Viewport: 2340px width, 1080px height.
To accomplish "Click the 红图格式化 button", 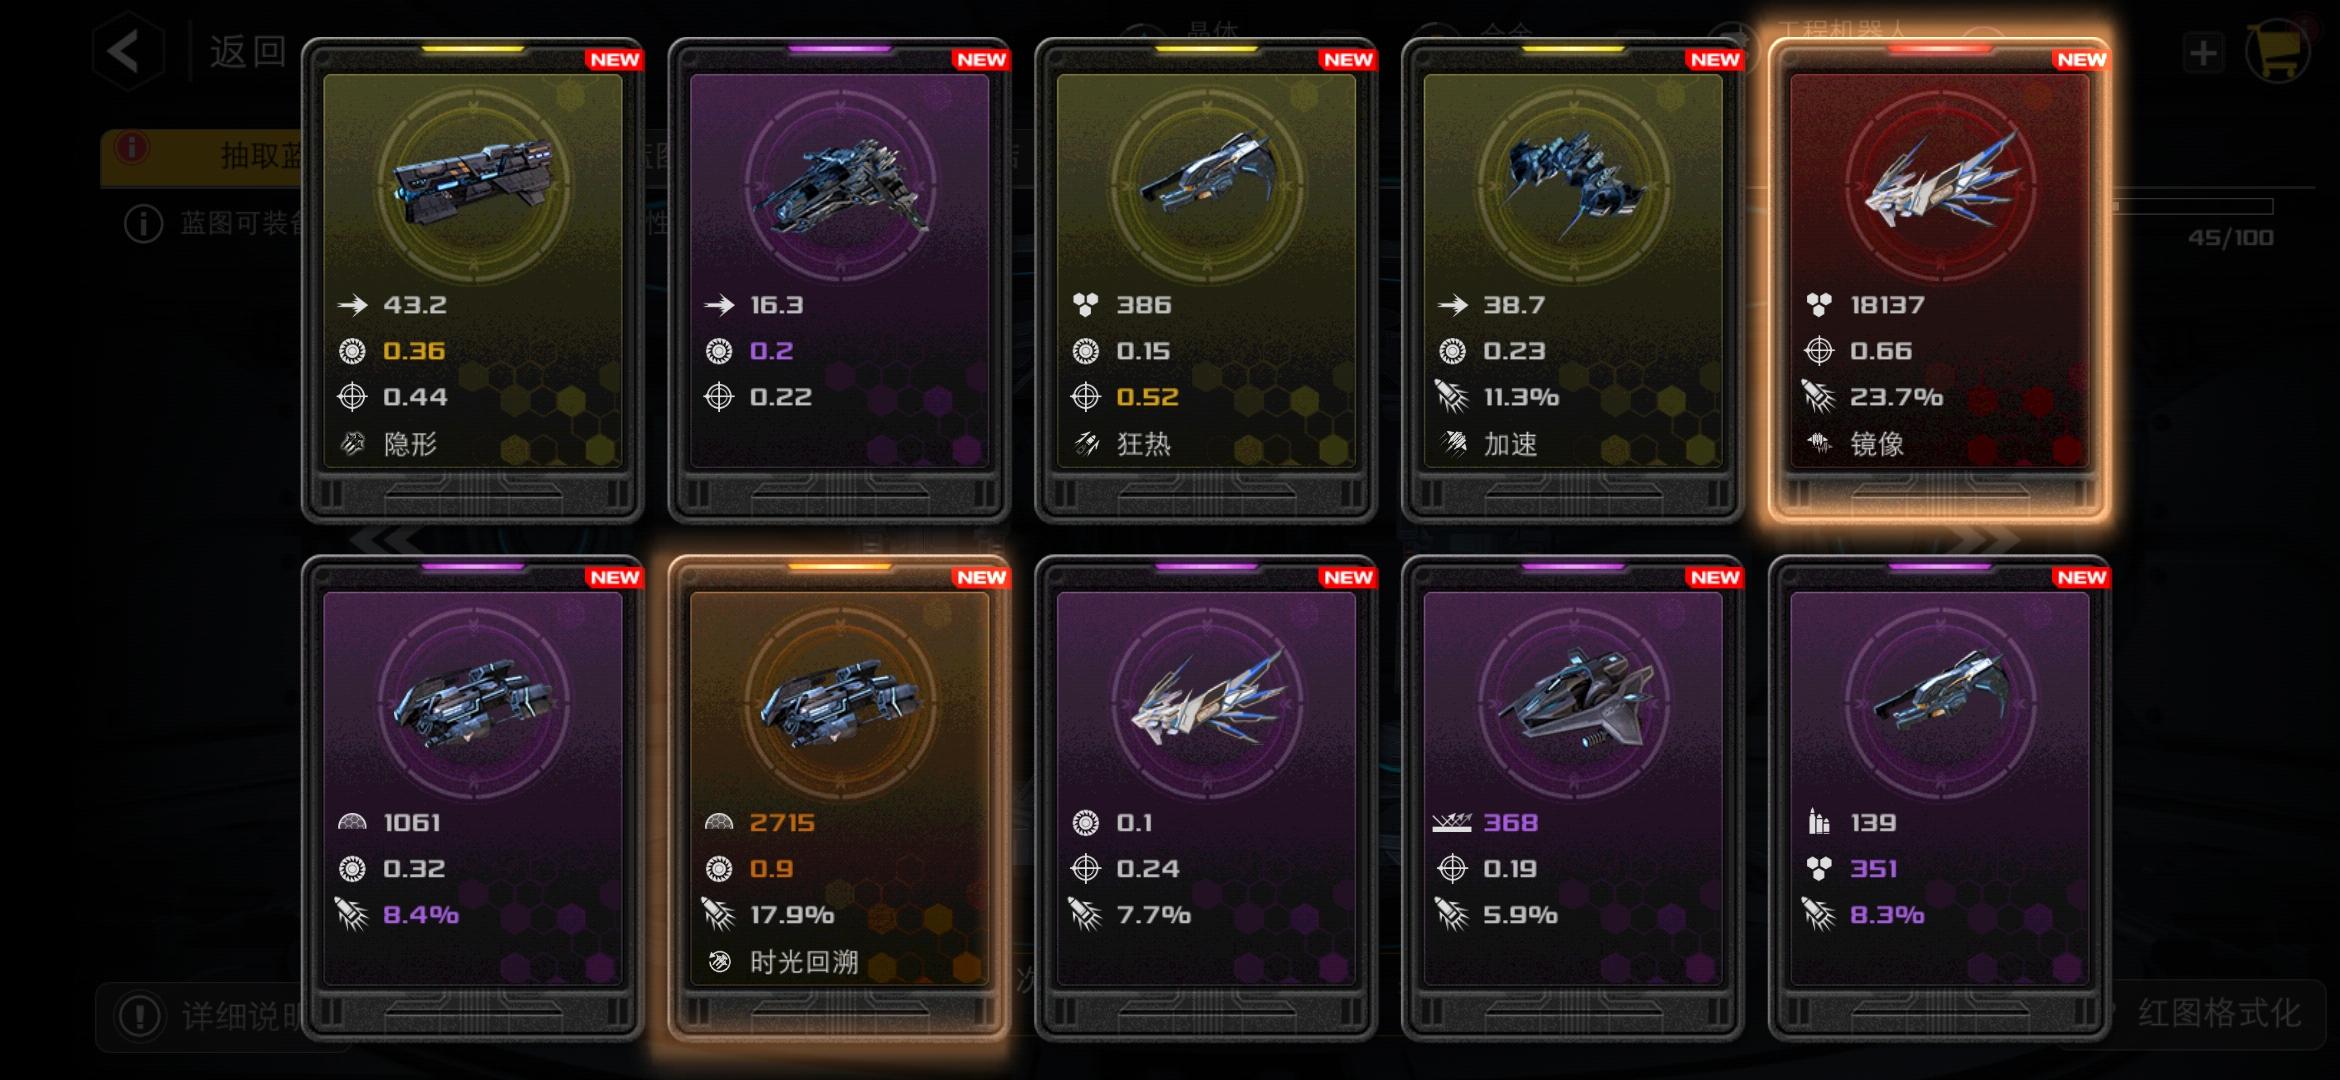I will pos(2218,1013).
